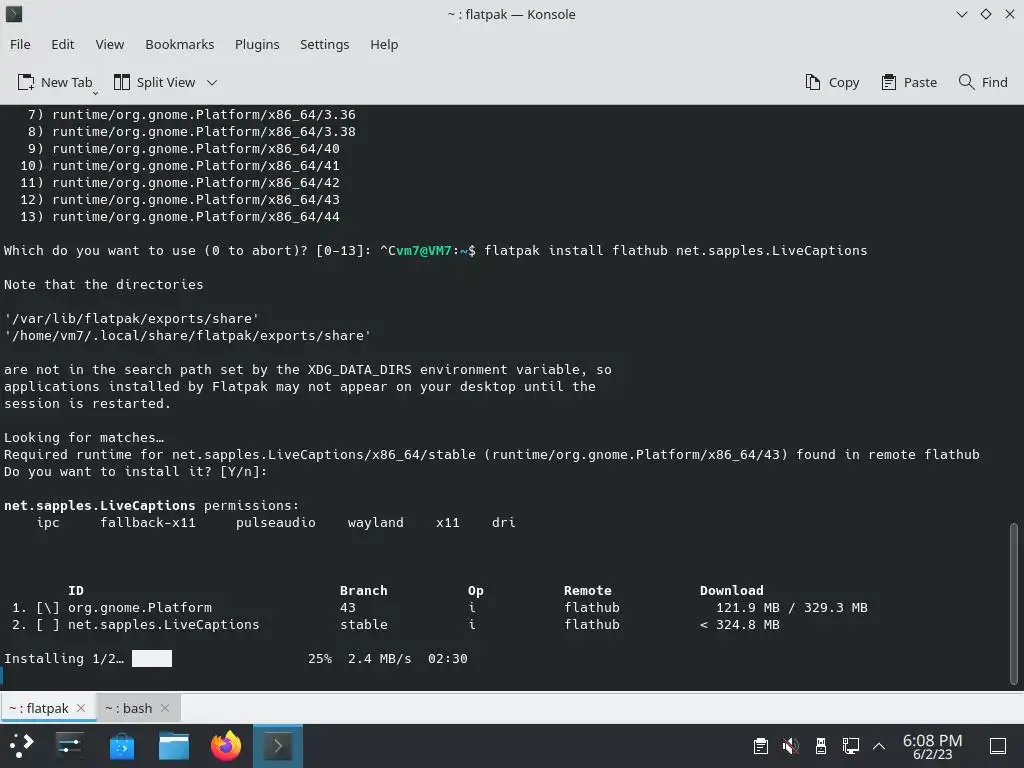Viewport: 1024px width, 768px height.
Task: Click 'Note that the directories' line
Action: coord(104,285)
